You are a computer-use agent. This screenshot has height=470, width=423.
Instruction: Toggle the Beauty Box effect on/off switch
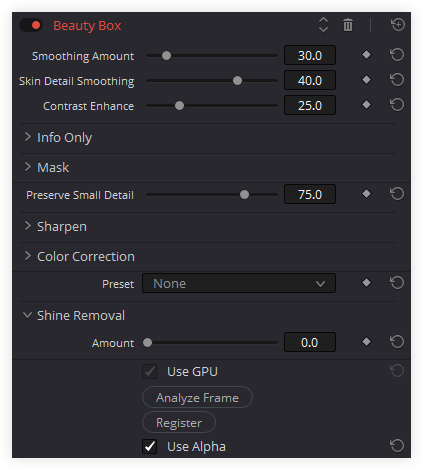pos(31,25)
